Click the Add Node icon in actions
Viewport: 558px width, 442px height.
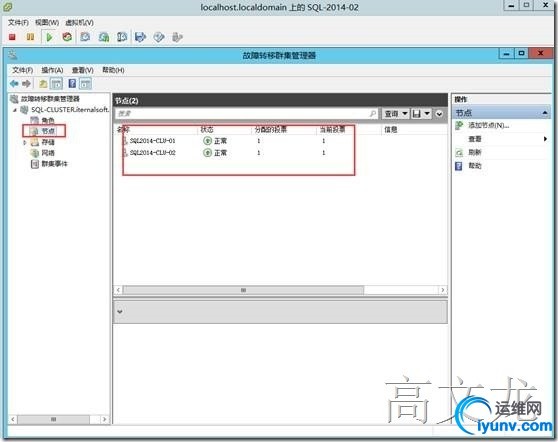click(x=459, y=125)
